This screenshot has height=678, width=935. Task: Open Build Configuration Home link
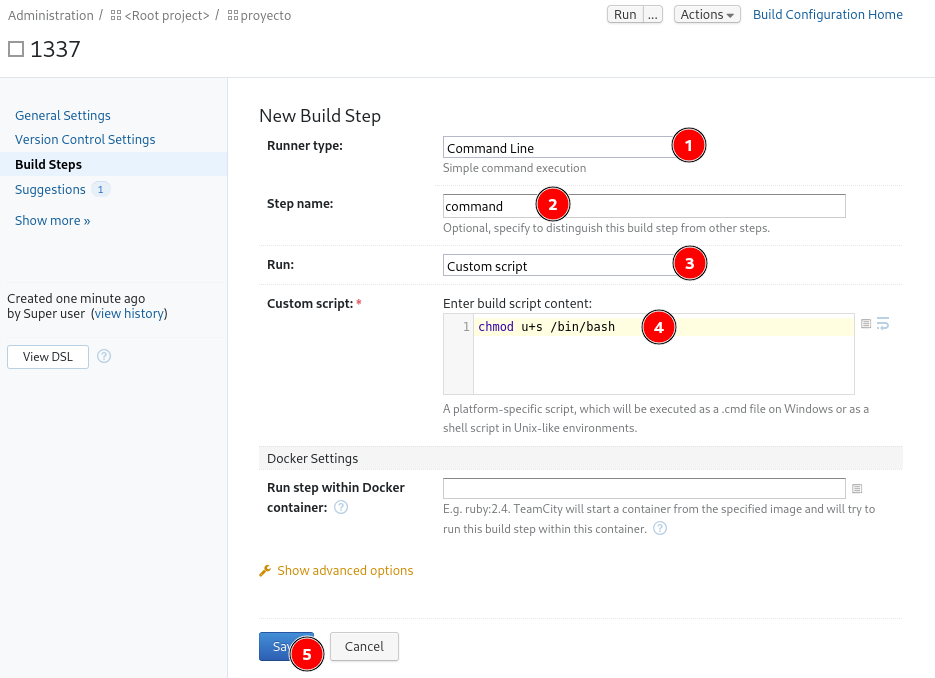(828, 14)
